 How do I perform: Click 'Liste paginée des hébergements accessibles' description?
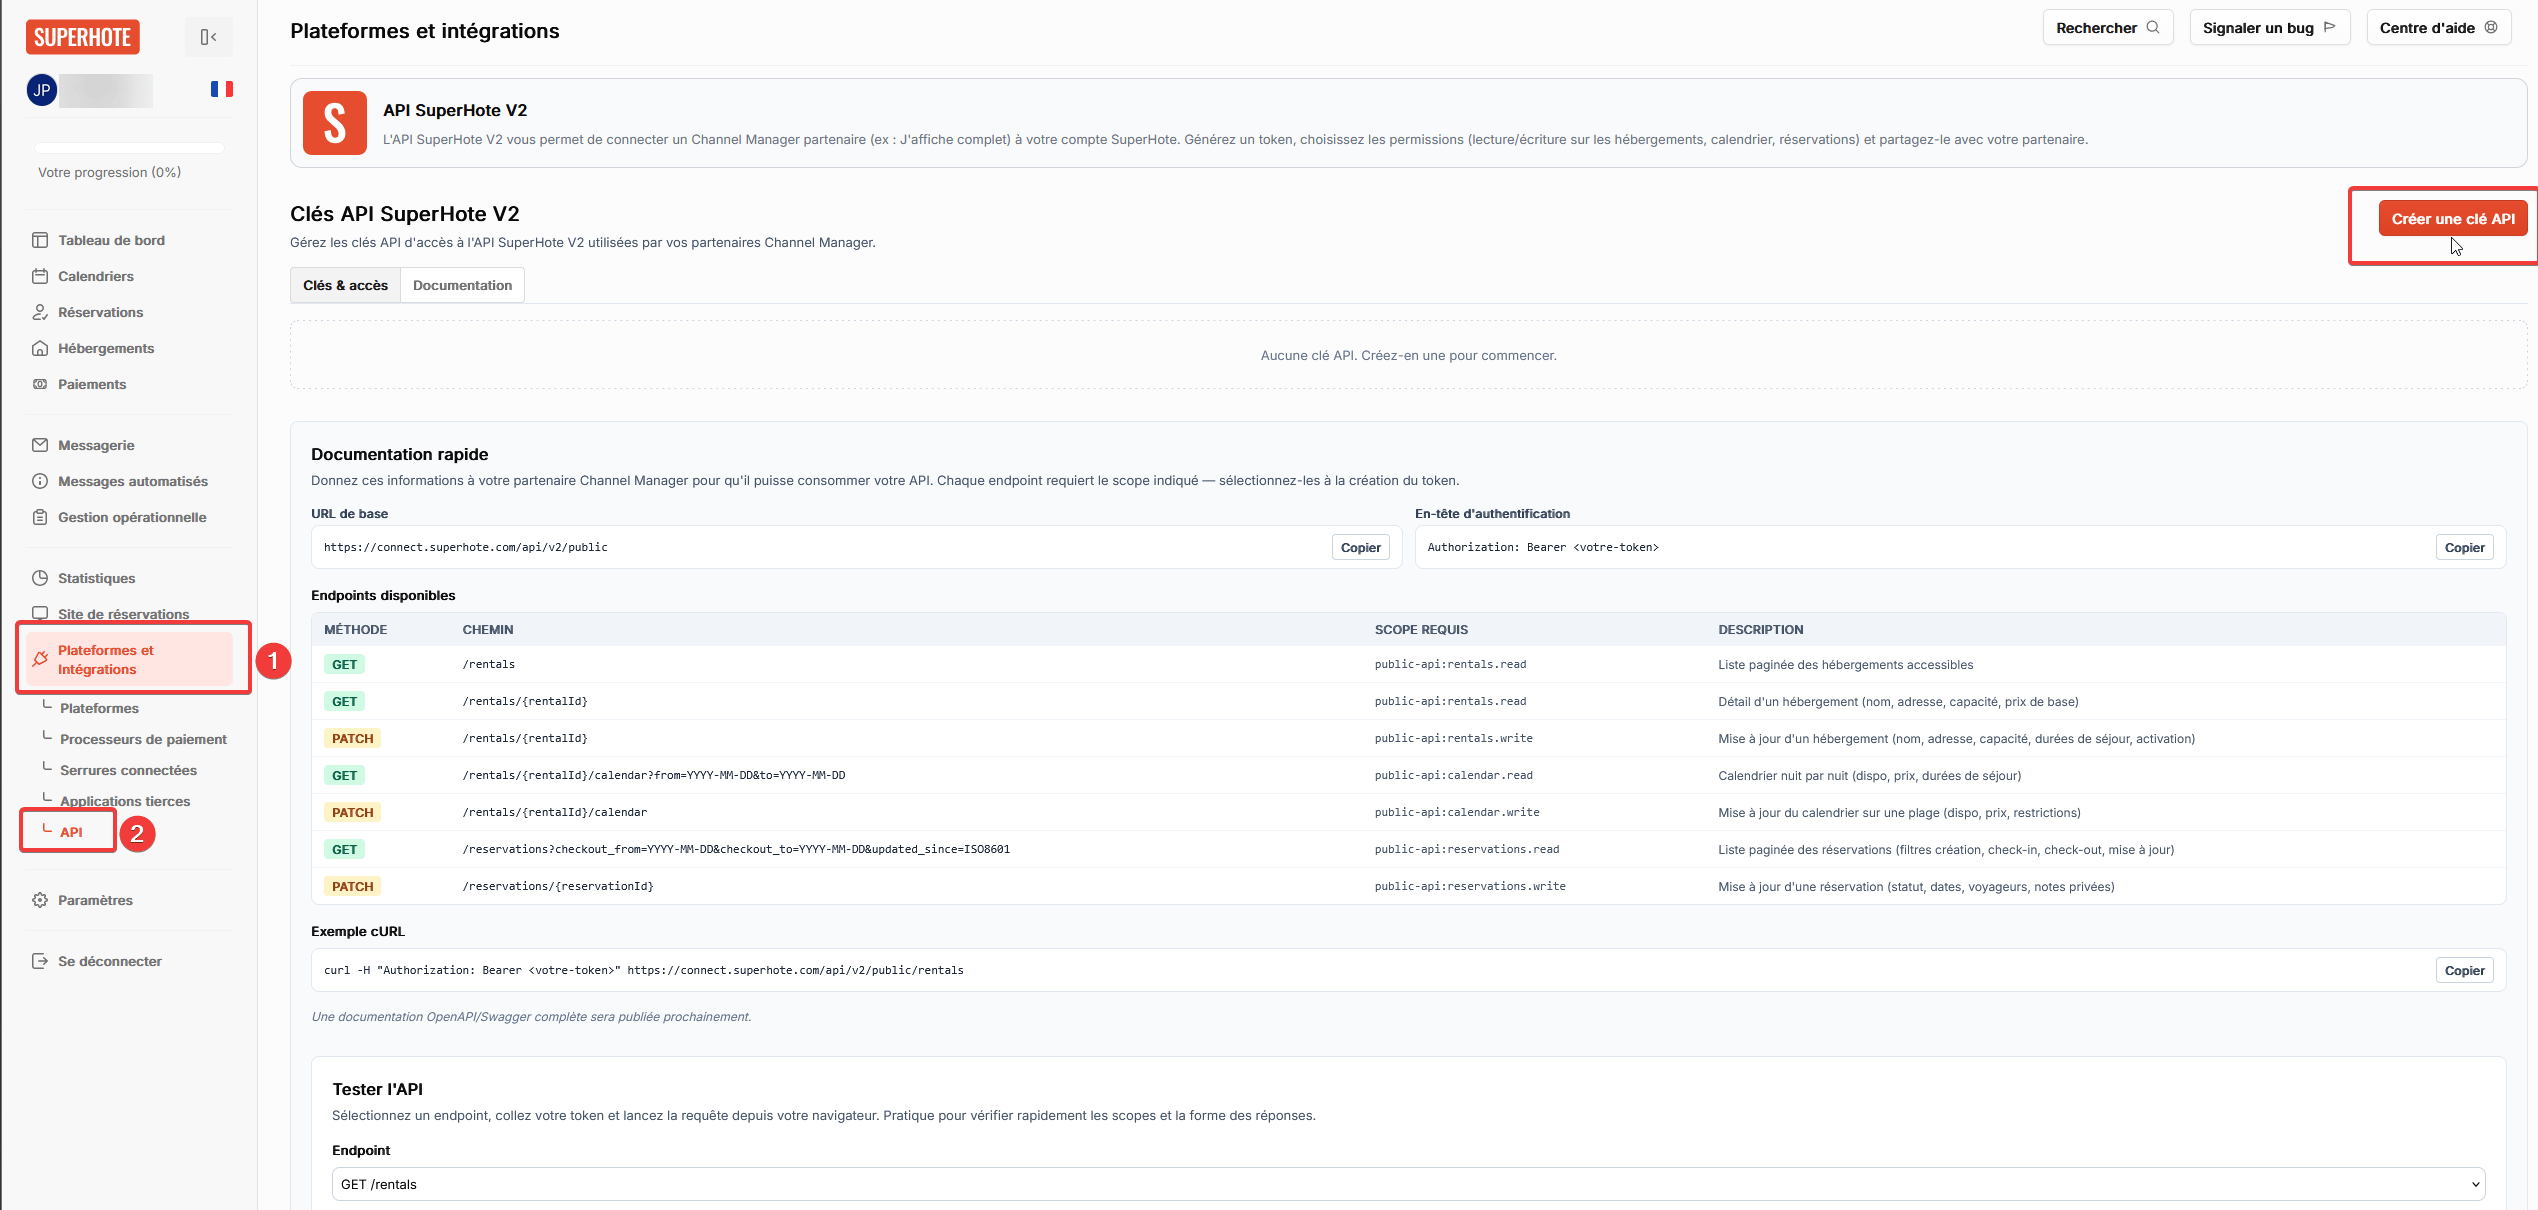[x=1845, y=664]
